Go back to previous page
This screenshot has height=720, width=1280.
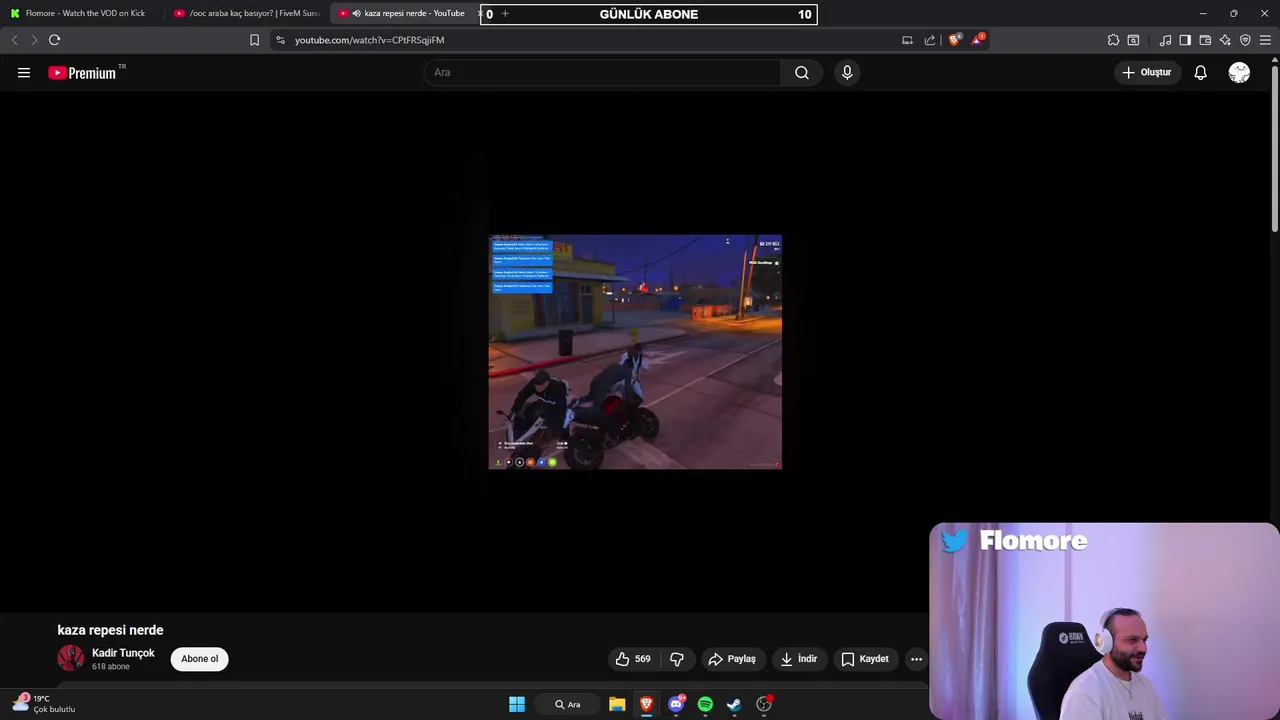pos(14,40)
